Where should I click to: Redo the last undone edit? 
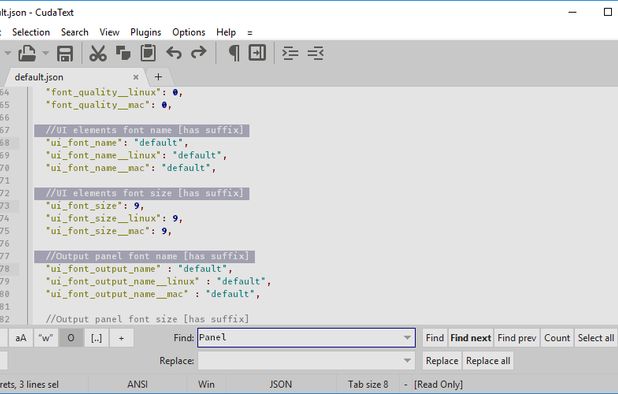(x=199, y=52)
